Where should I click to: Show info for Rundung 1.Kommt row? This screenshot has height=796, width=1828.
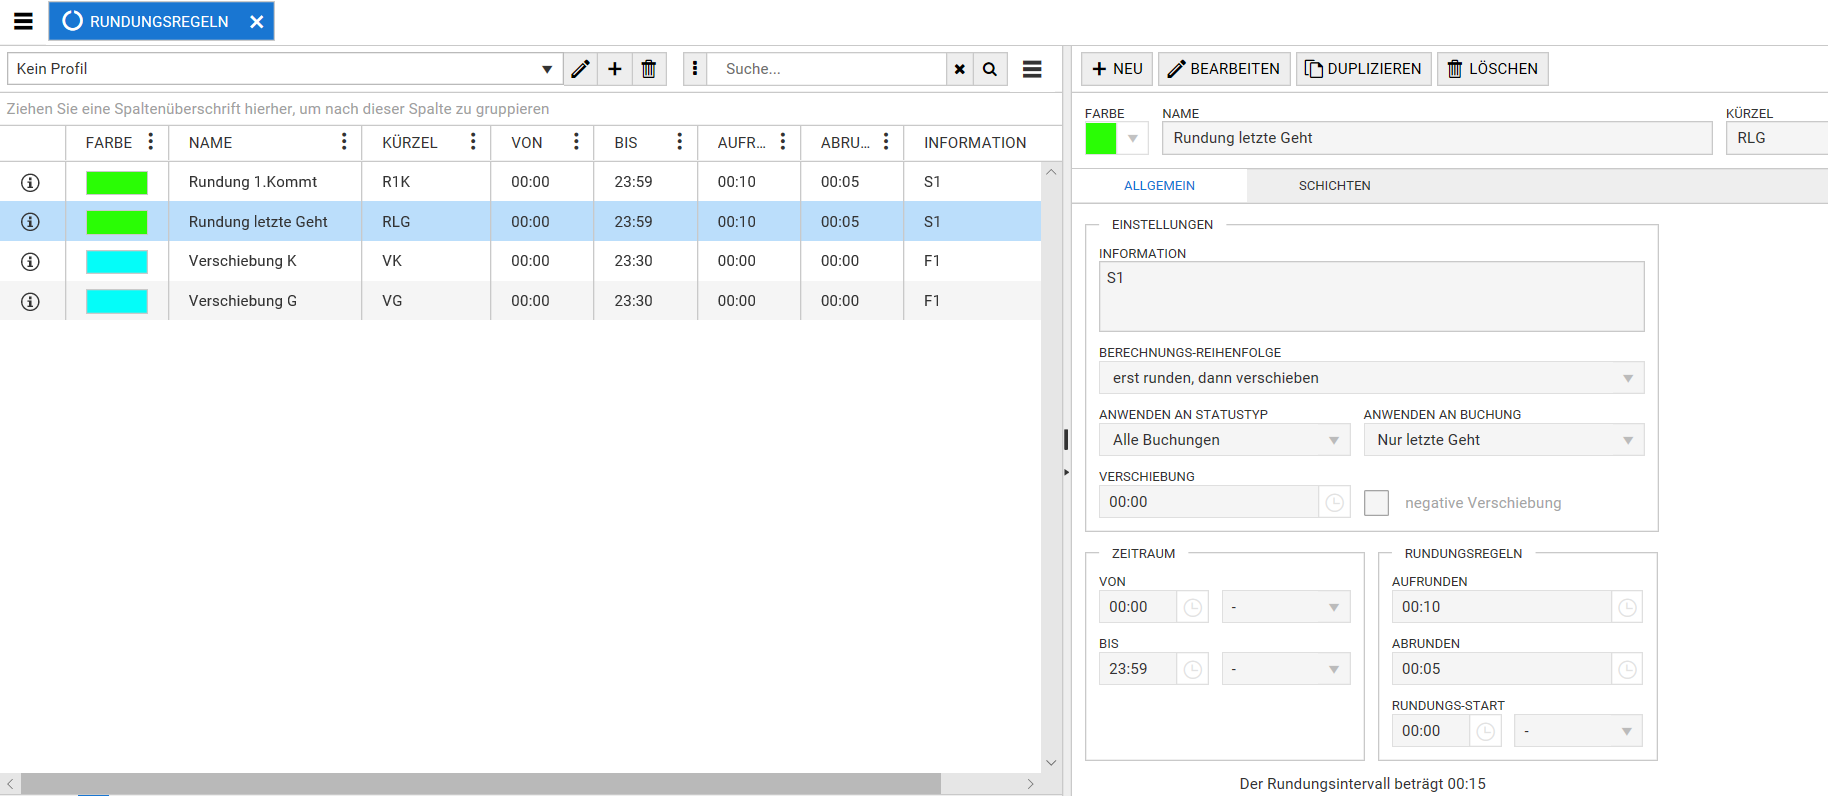[31, 182]
